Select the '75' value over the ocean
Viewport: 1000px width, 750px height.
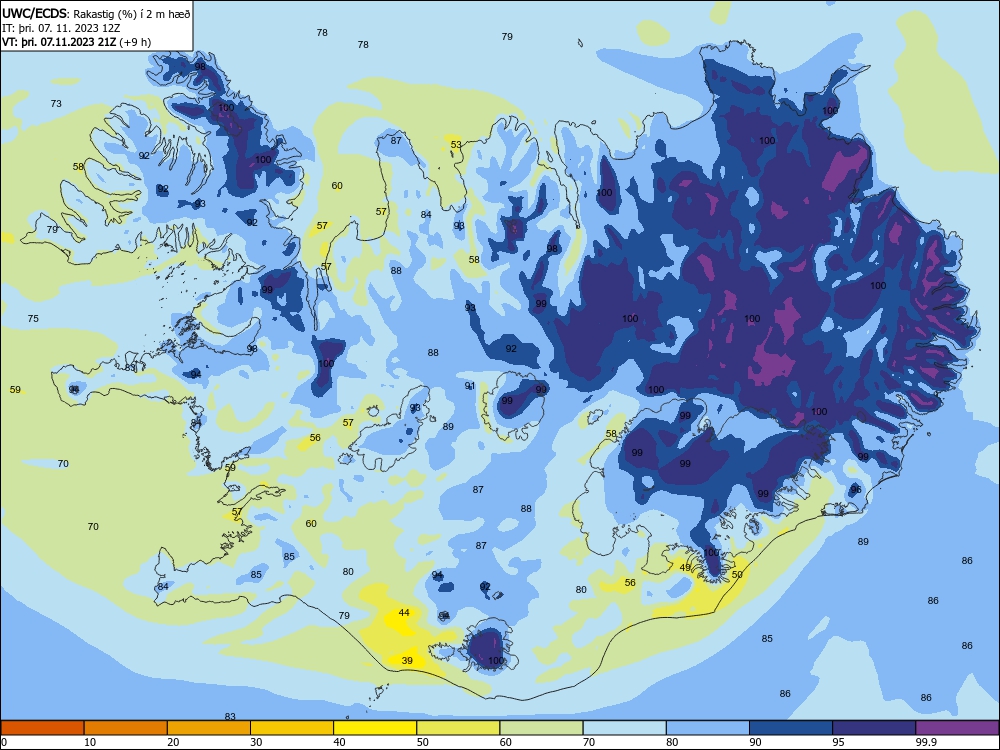(x=33, y=318)
